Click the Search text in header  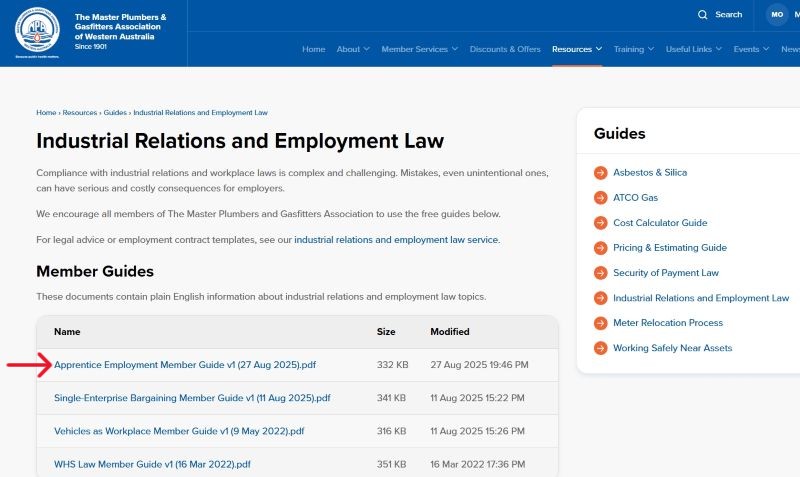729,15
